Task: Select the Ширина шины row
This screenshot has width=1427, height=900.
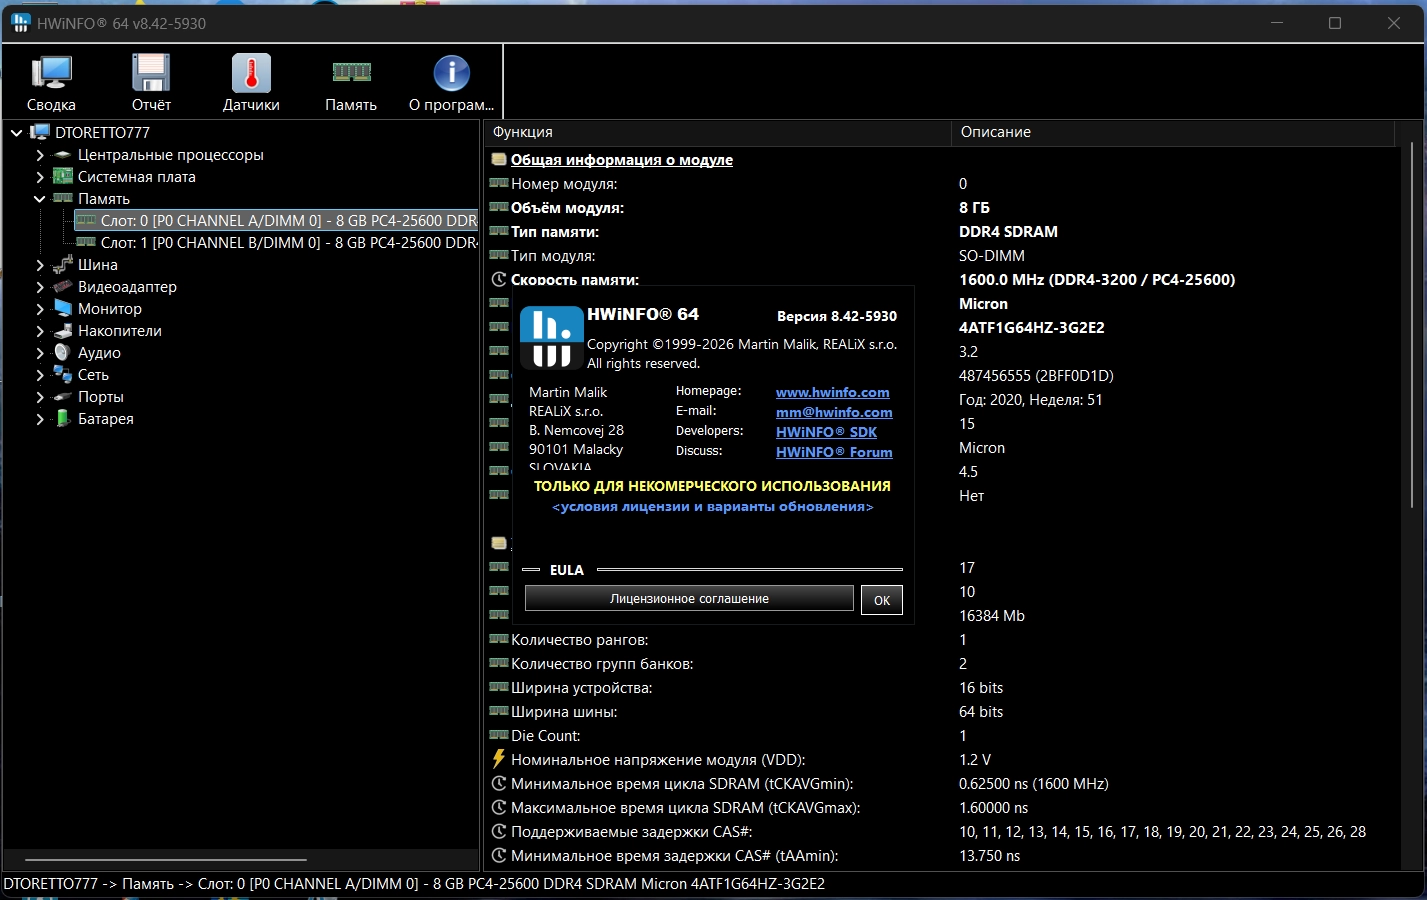Action: click(x=945, y=712)
